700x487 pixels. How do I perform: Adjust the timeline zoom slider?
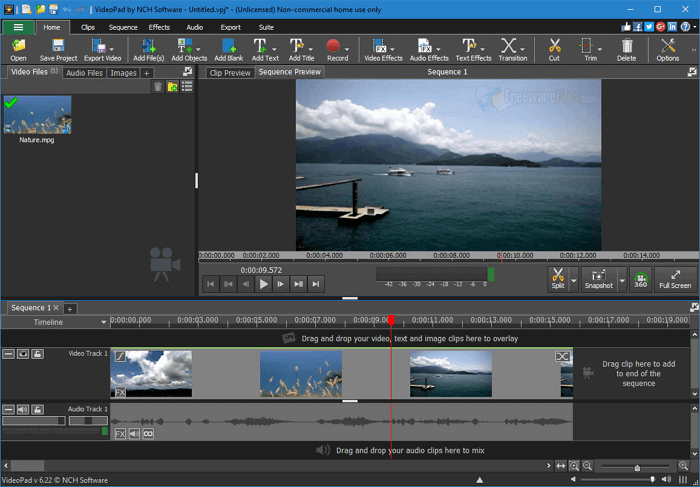point(636,467)
